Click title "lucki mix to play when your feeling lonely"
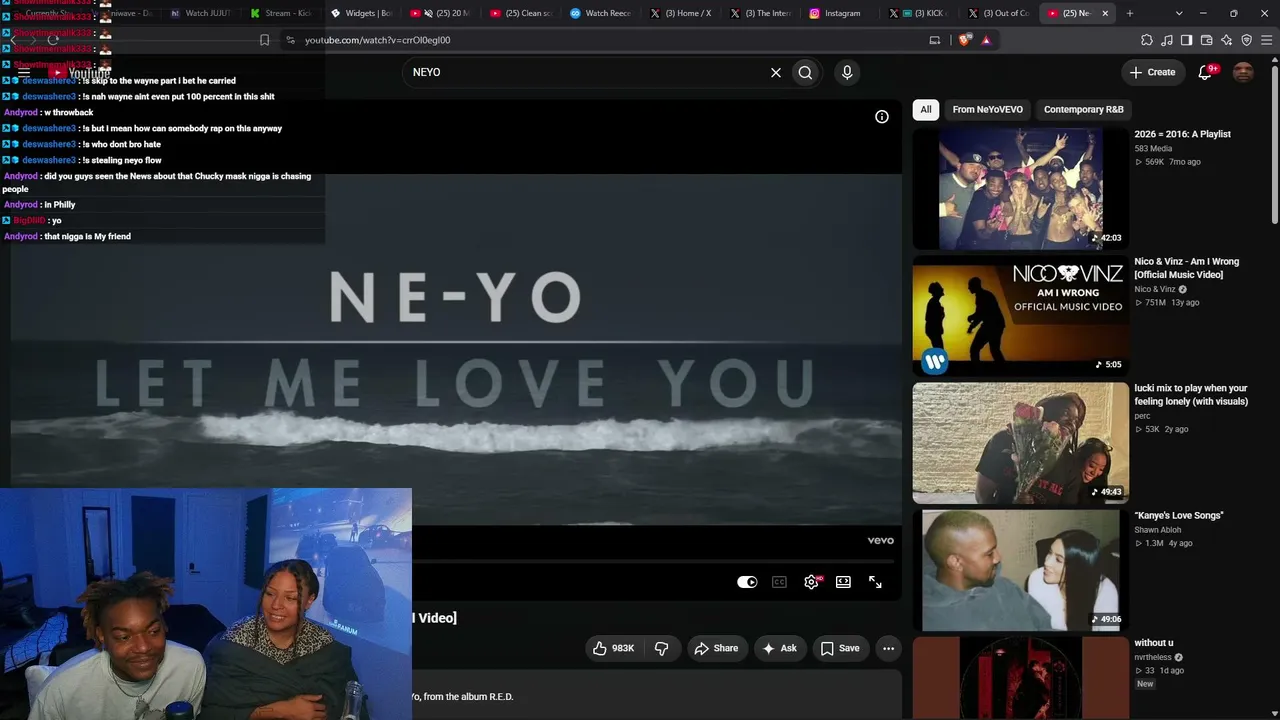Viewport: 1280px width, 720px height. coord(1191,395)
